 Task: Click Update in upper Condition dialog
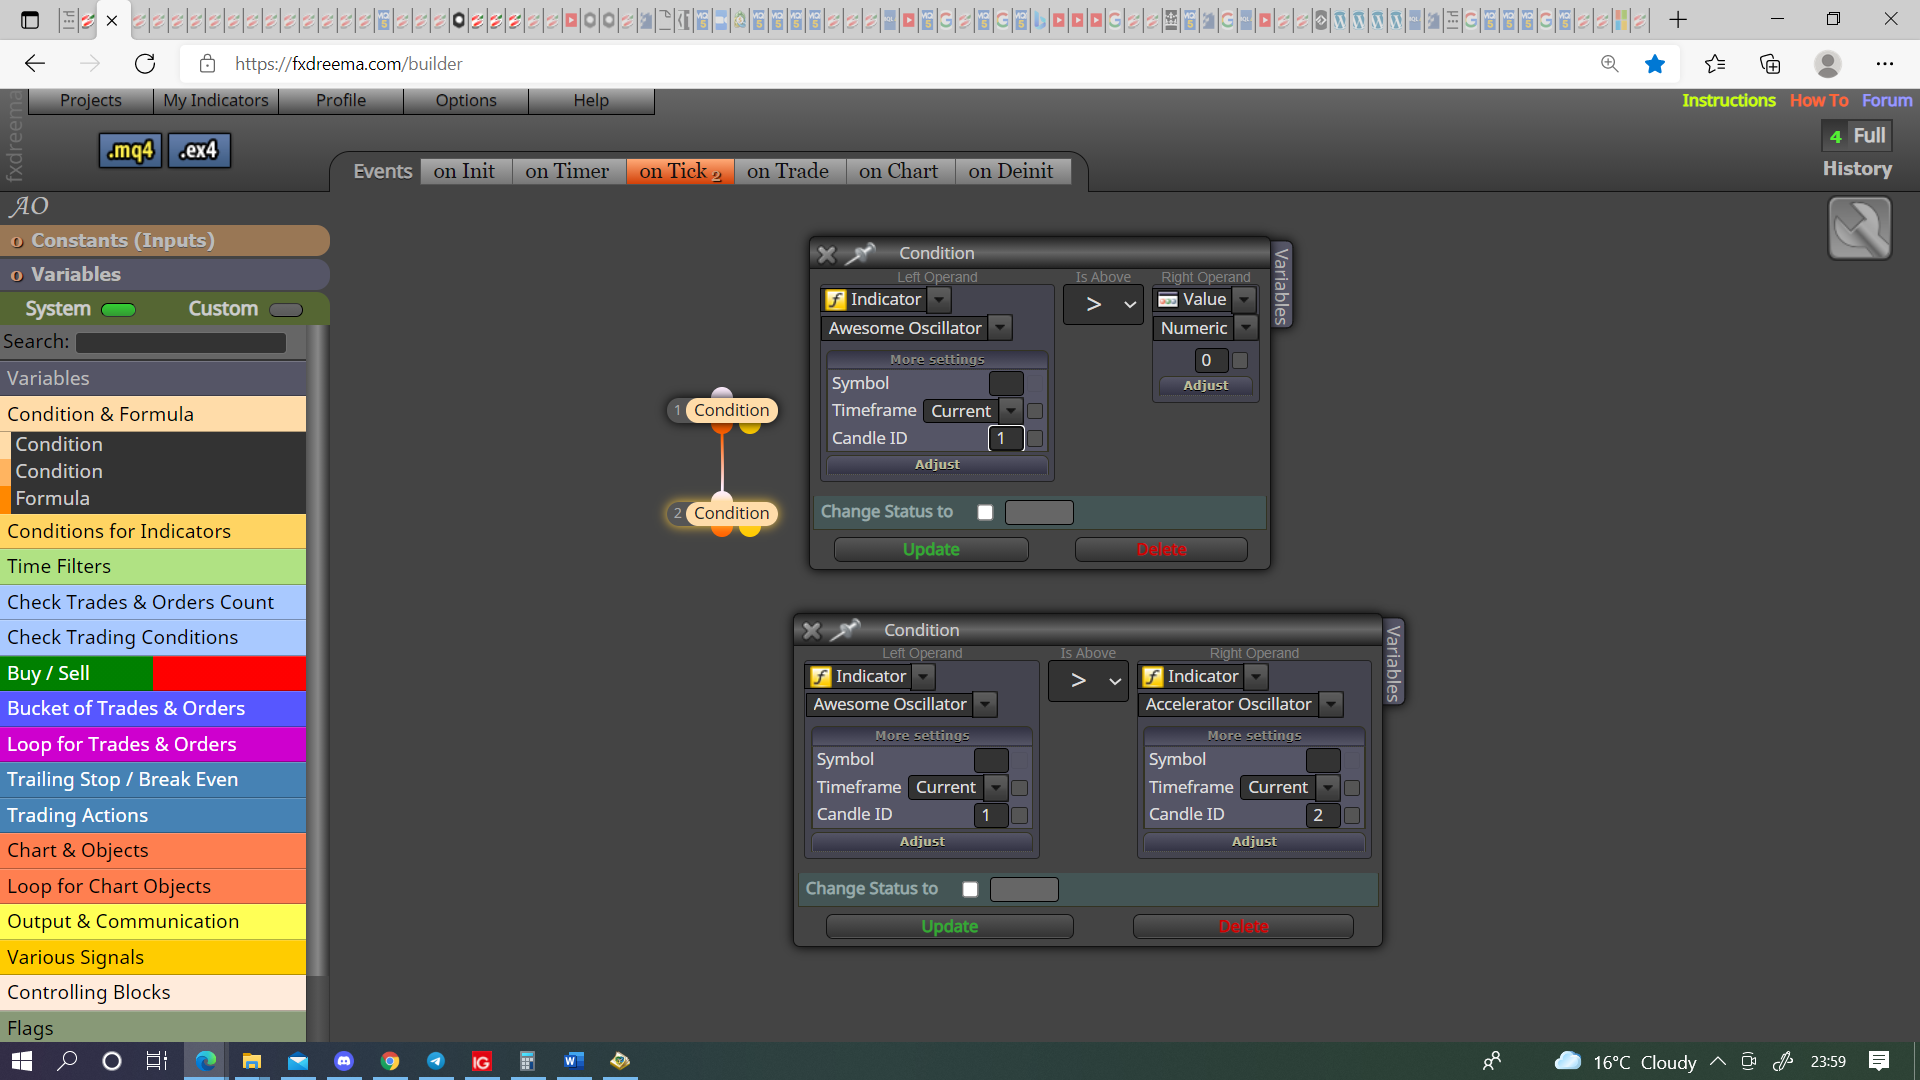point(931,550)
